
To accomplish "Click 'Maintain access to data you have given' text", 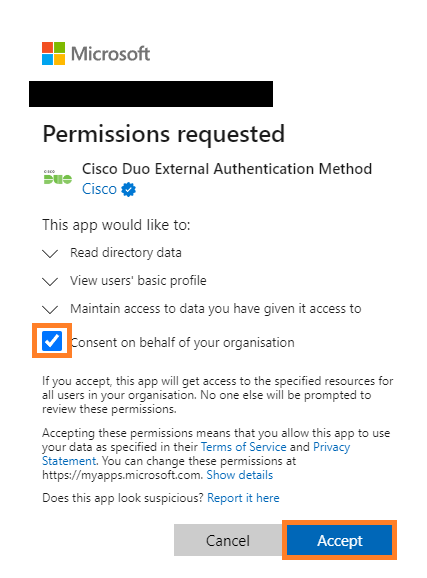I will 181,309.
